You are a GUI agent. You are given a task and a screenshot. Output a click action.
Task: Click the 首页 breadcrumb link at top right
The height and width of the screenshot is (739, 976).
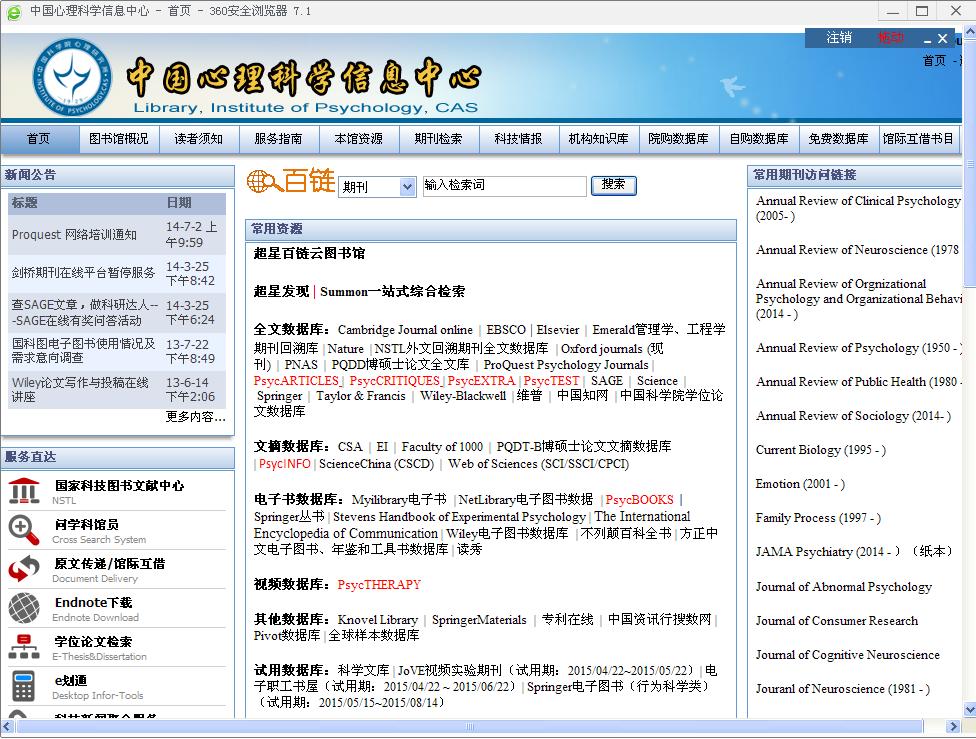[x=934, y=60]
